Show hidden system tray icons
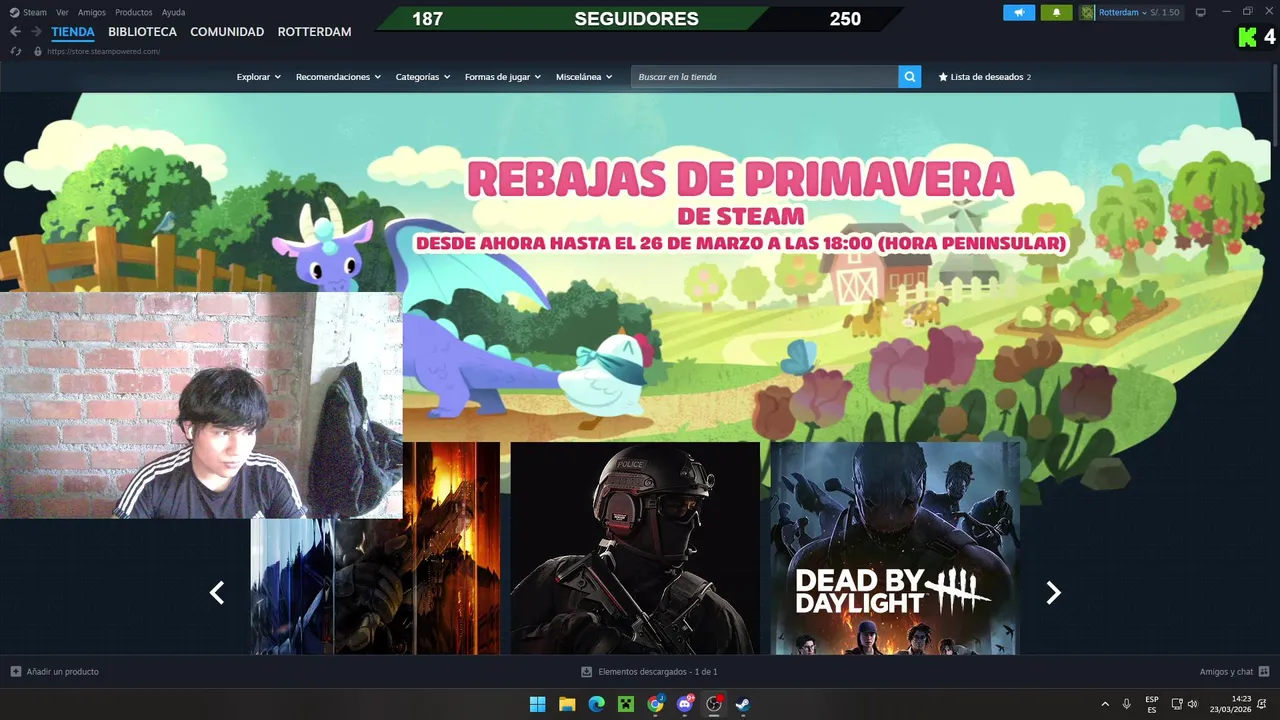1280x720 pixels. click(1105, 704)
